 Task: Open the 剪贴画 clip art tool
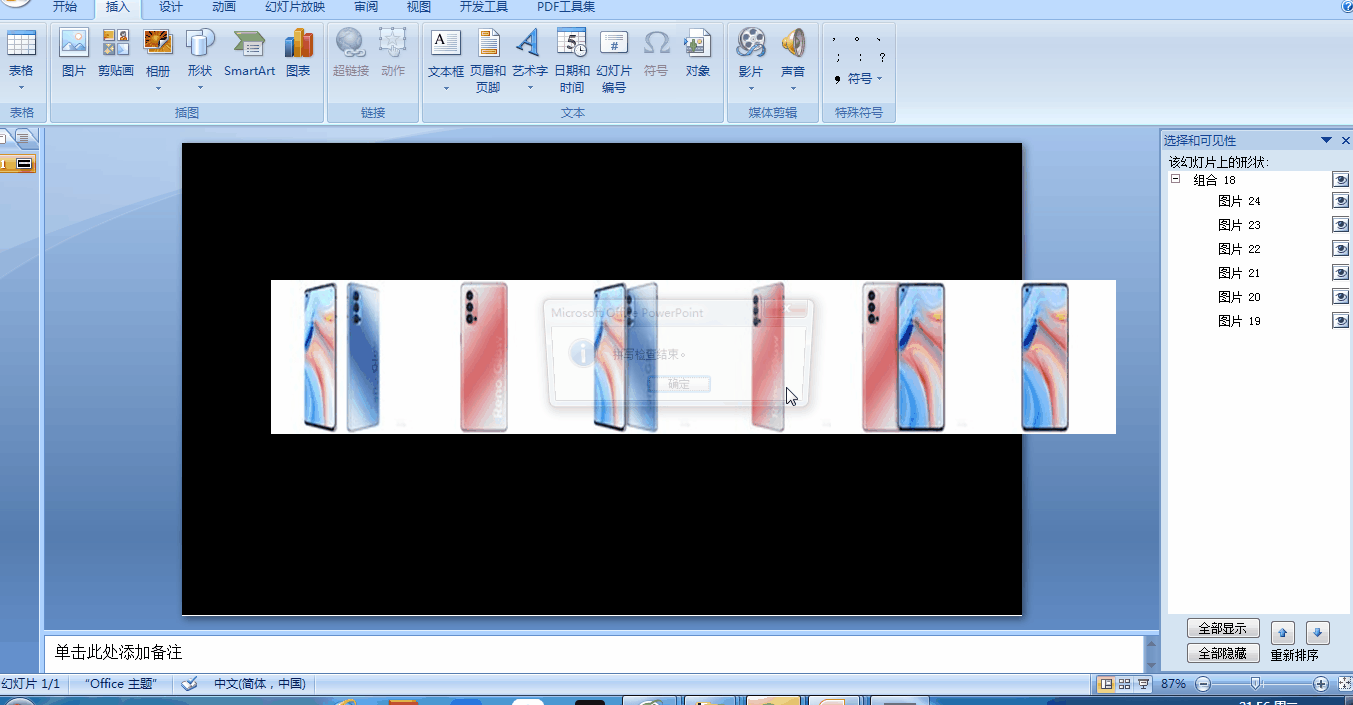[116, 53]
